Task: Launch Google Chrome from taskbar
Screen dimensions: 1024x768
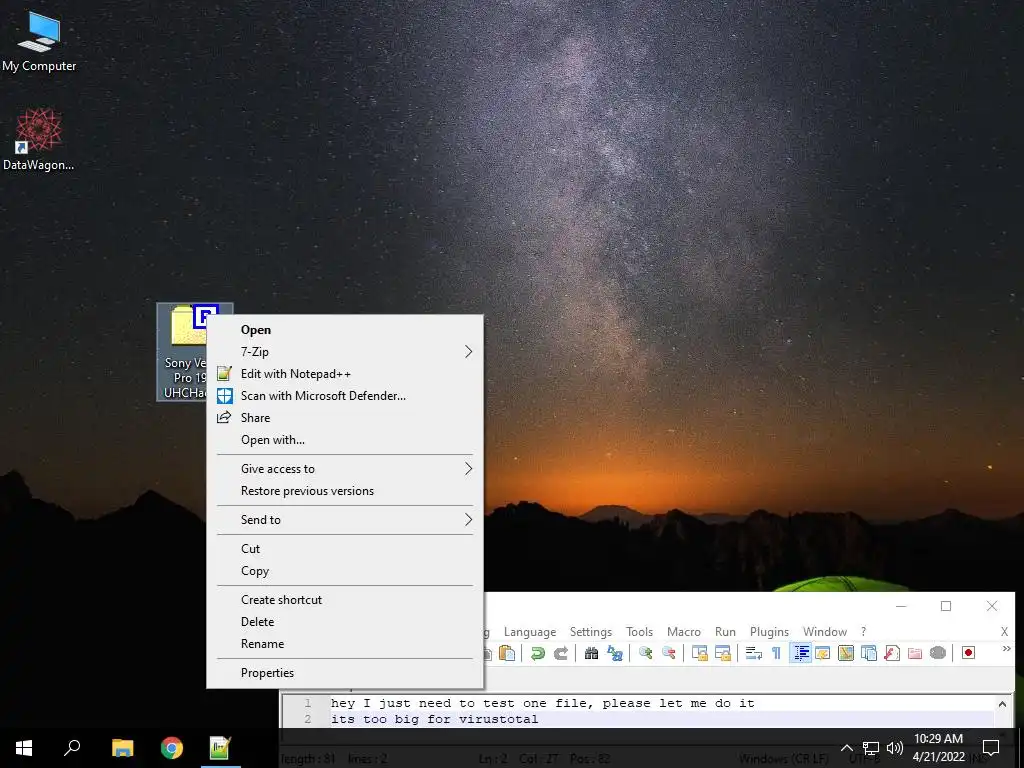Action: pyautogui.click(x=172, y=748)
